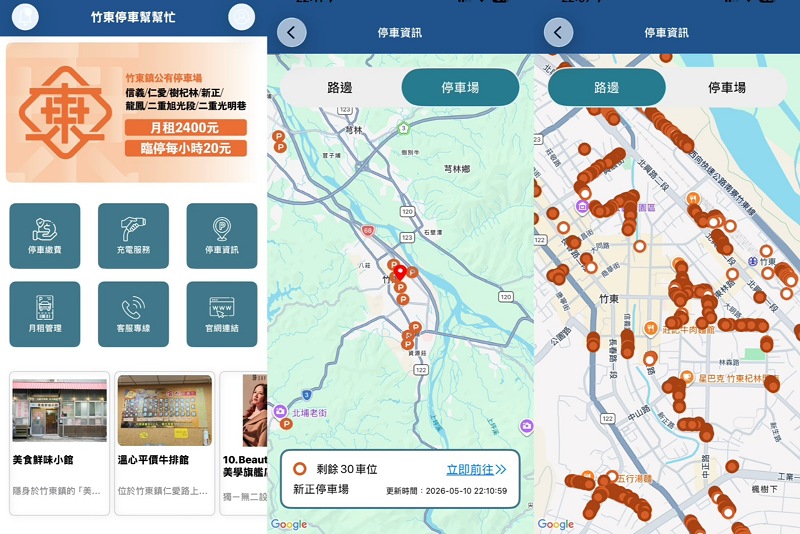Open the 月租管理 monthly rental tile
Screen dimensions: 800x534
[x=45, y=314]
